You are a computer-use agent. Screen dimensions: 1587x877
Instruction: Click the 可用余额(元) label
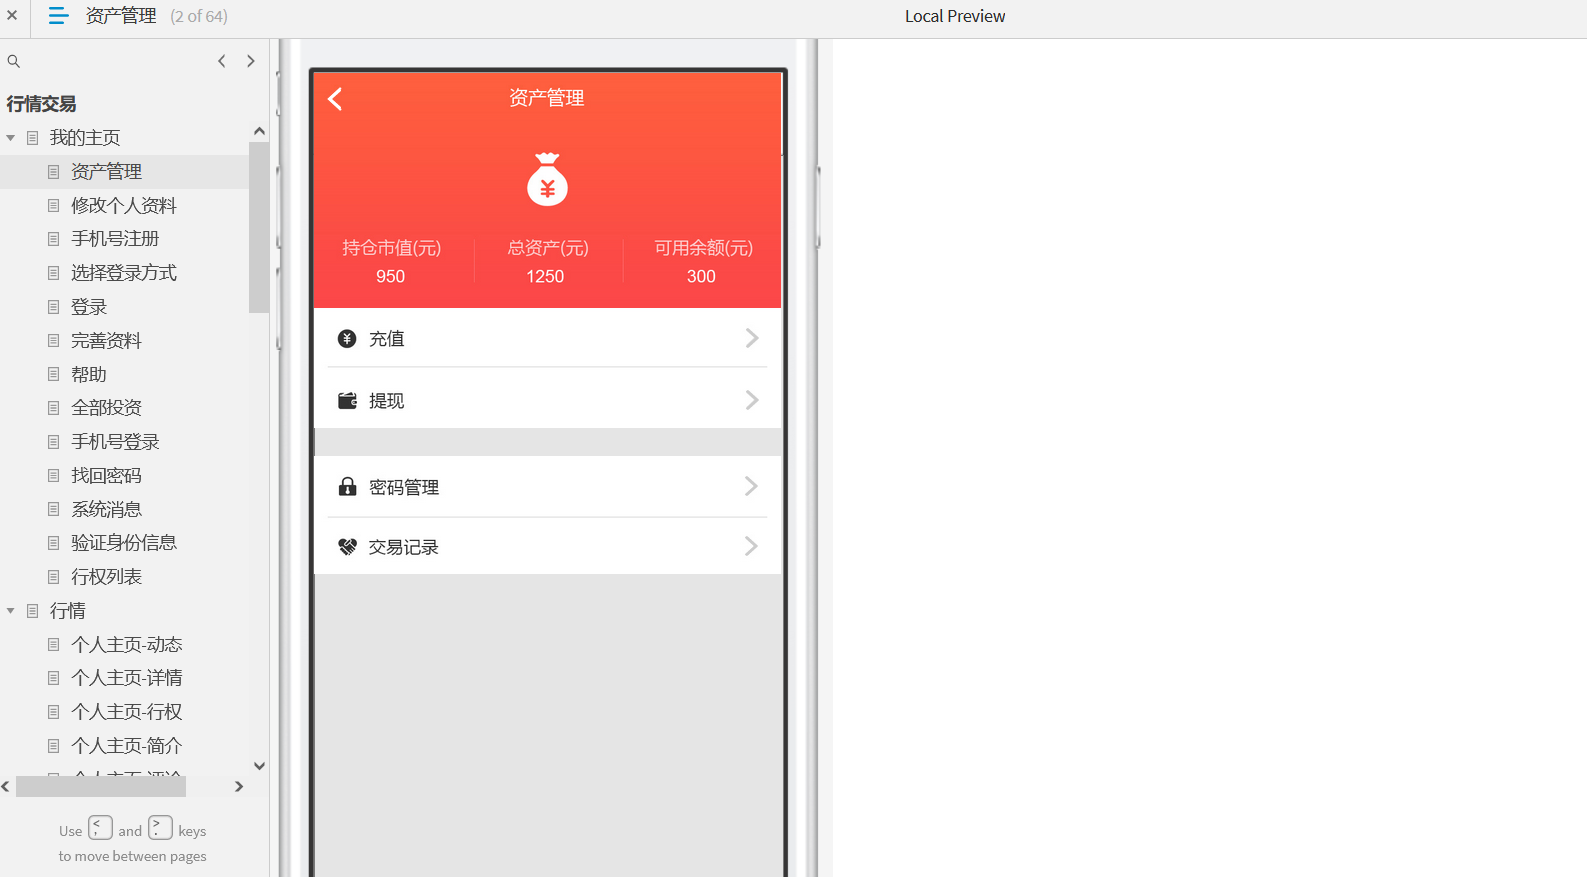704,248
